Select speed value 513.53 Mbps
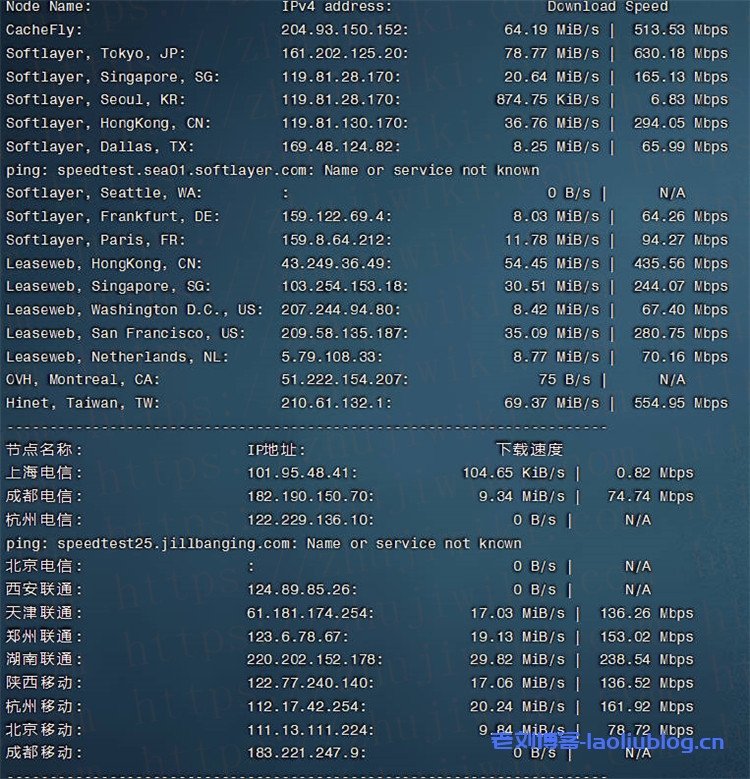The image size is (750, 779). tap(680, 30)
